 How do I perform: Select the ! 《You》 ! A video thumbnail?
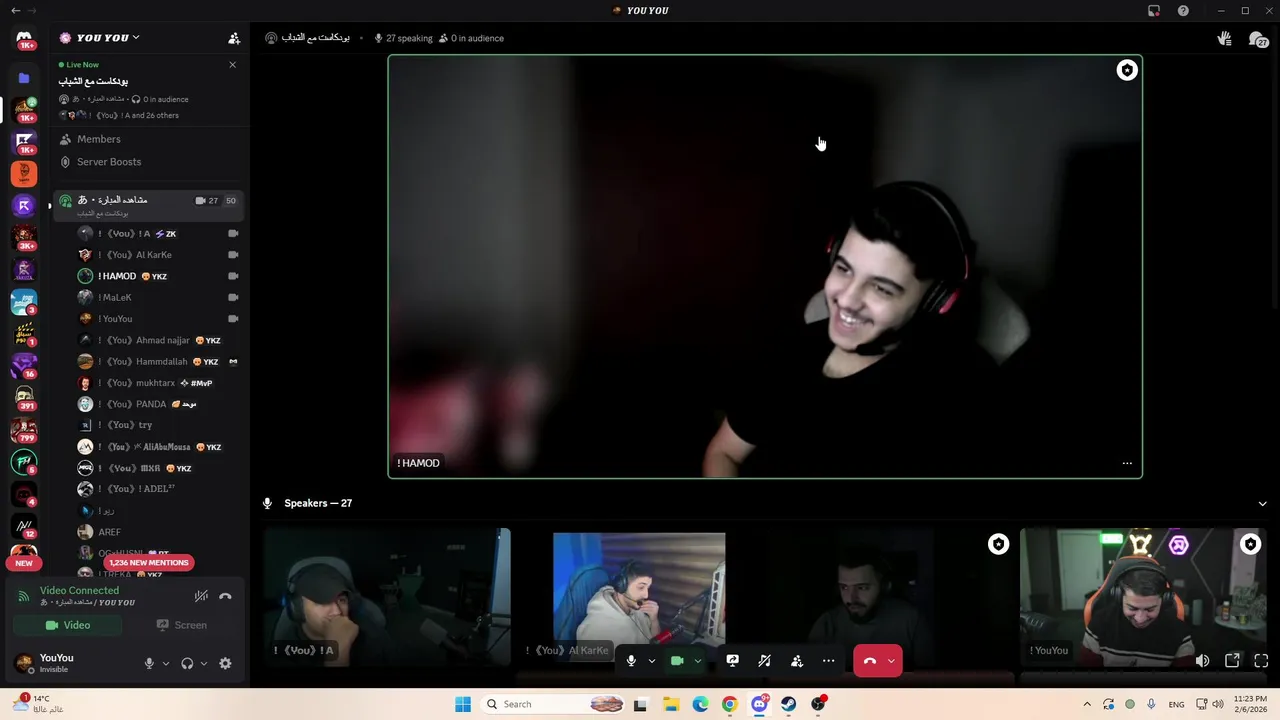tap(387, 598)
